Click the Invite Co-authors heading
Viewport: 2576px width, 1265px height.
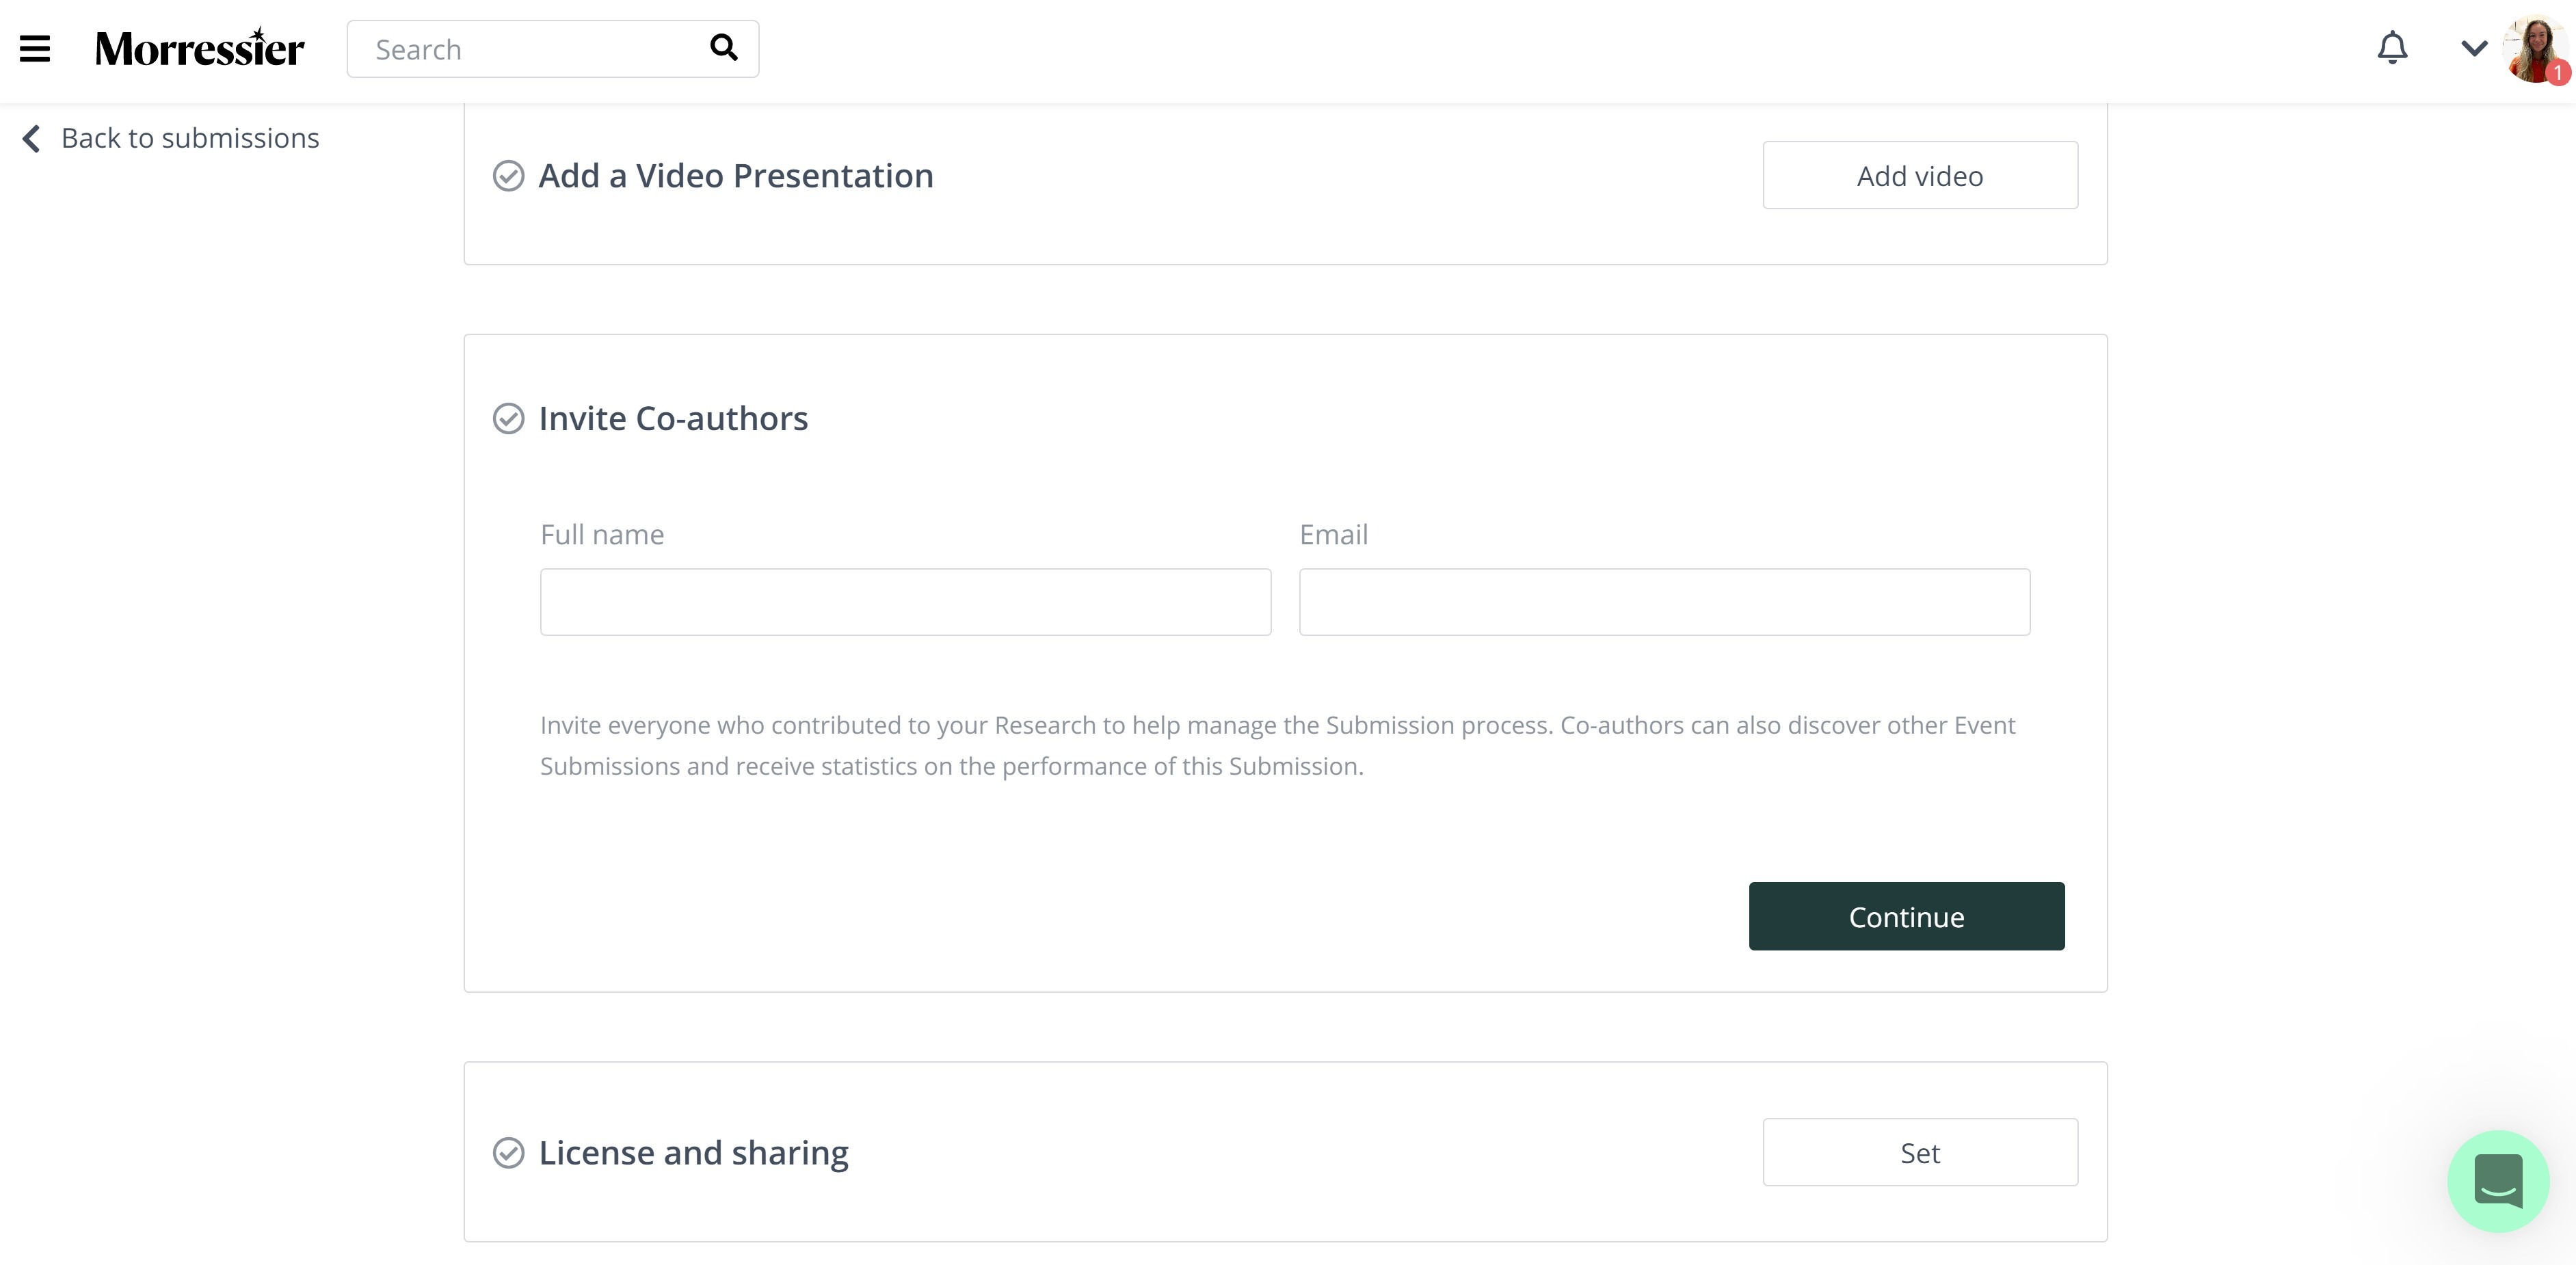[673, 418]
